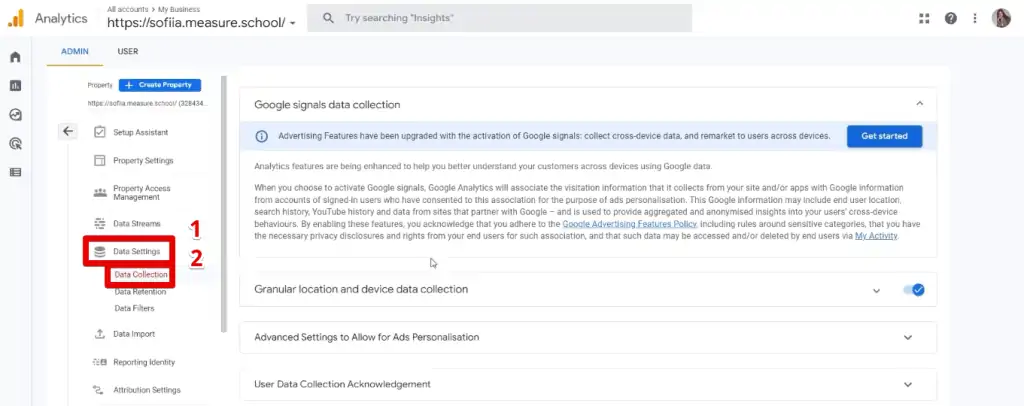Open Property Access Management
Screen dimensions: 1024x406
142,193
